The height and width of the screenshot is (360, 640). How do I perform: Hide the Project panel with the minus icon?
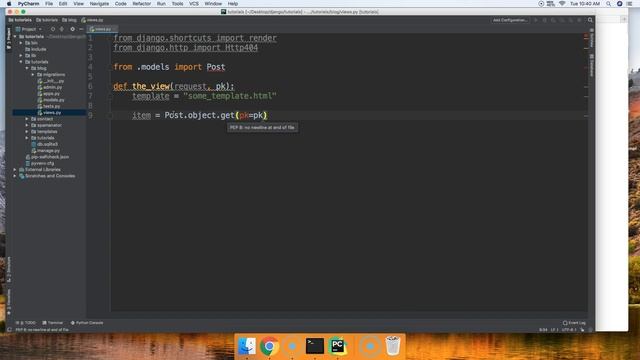click(x=81, y=29)
